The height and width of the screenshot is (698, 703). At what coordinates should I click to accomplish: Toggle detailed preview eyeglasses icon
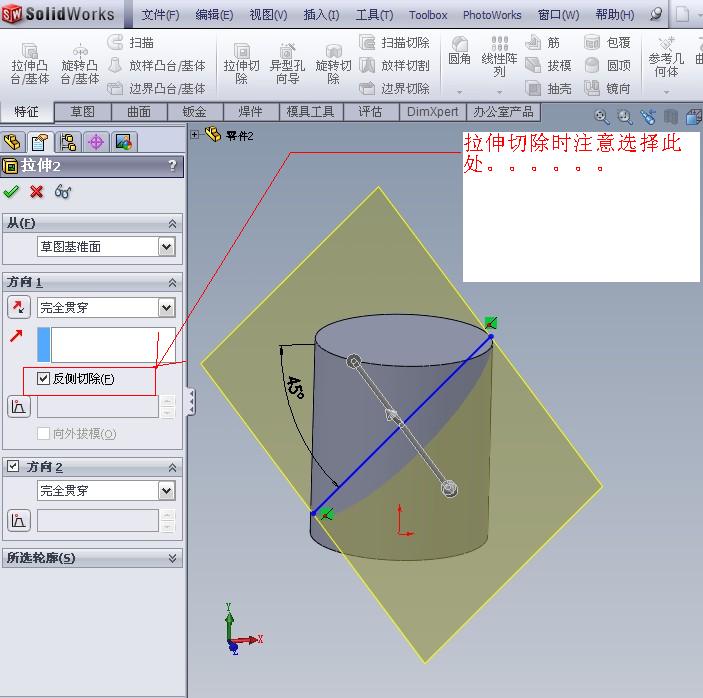63,192
